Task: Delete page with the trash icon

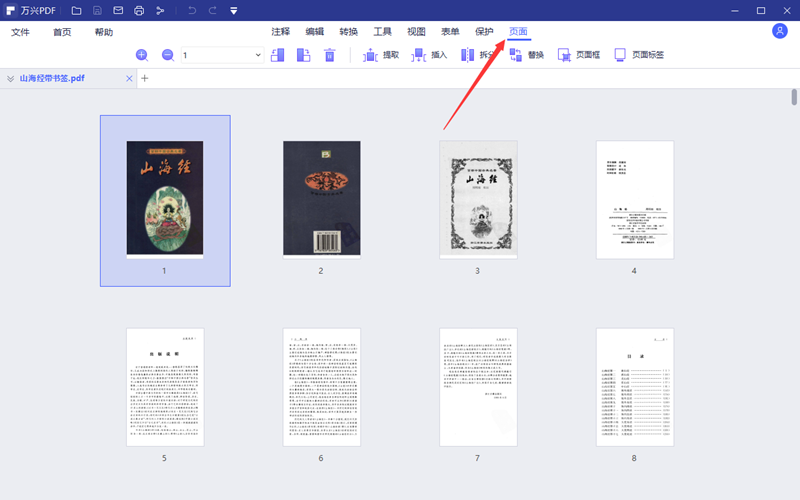Action: click(x=329, y=55)
